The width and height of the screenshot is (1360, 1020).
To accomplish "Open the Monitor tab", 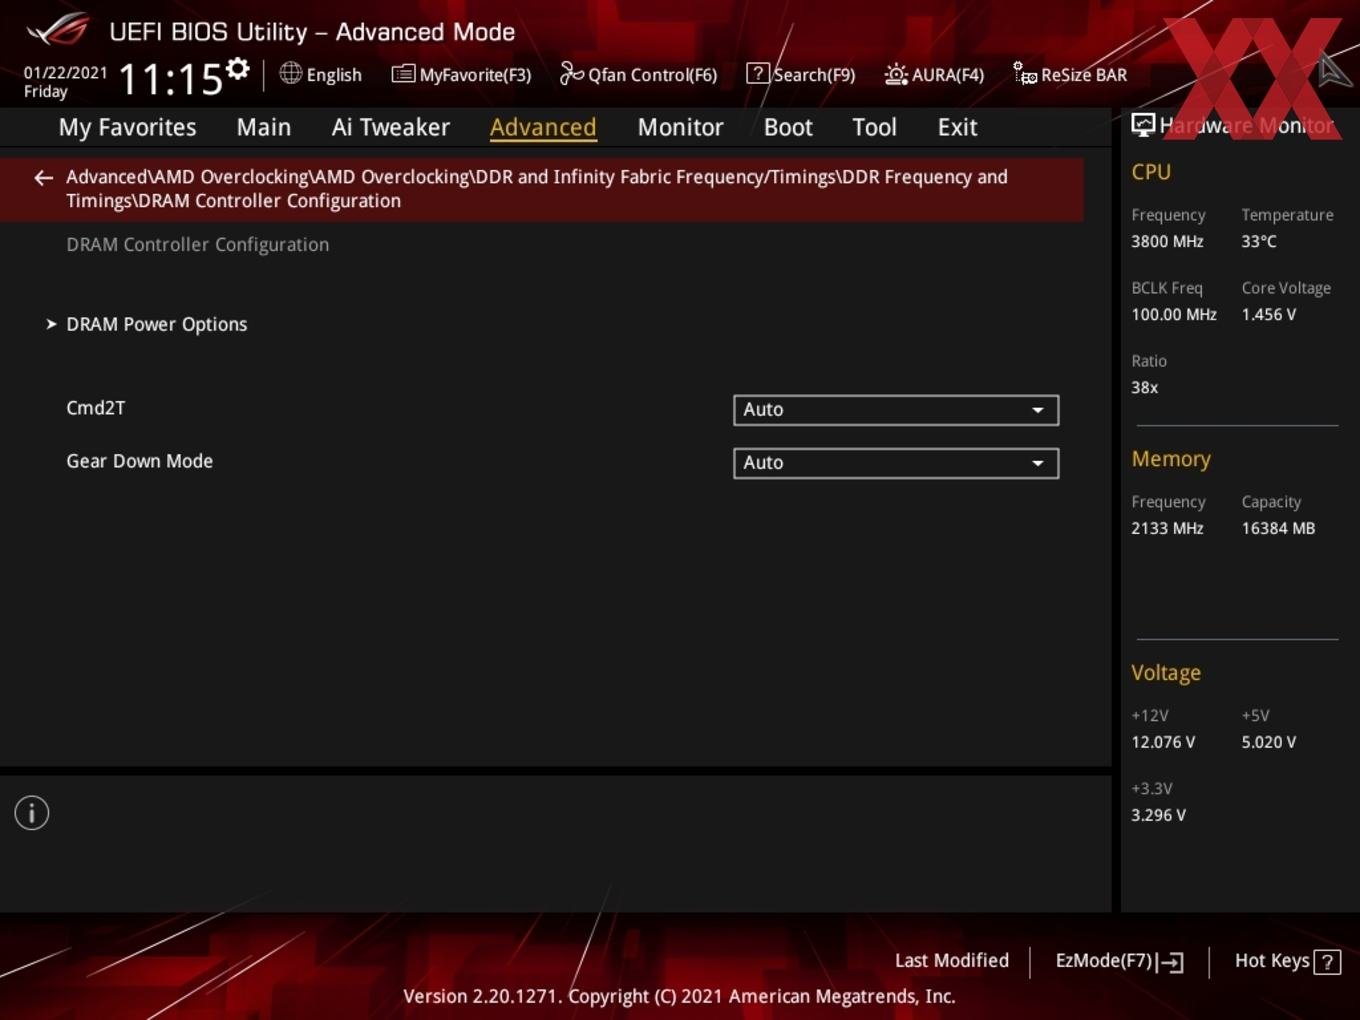I will pos(680,127).
